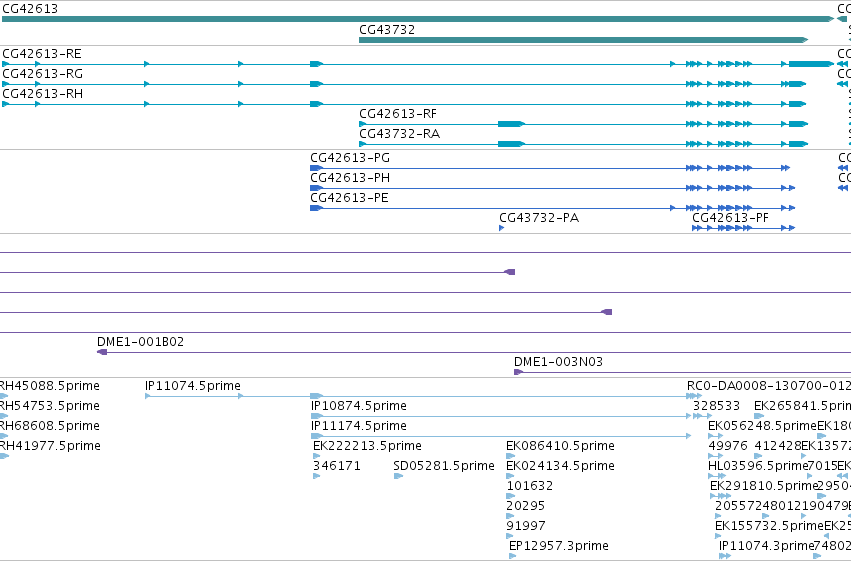Click the IP11074.3prime EST label
The width and height of the screenshot is (851, 561).
767,546
